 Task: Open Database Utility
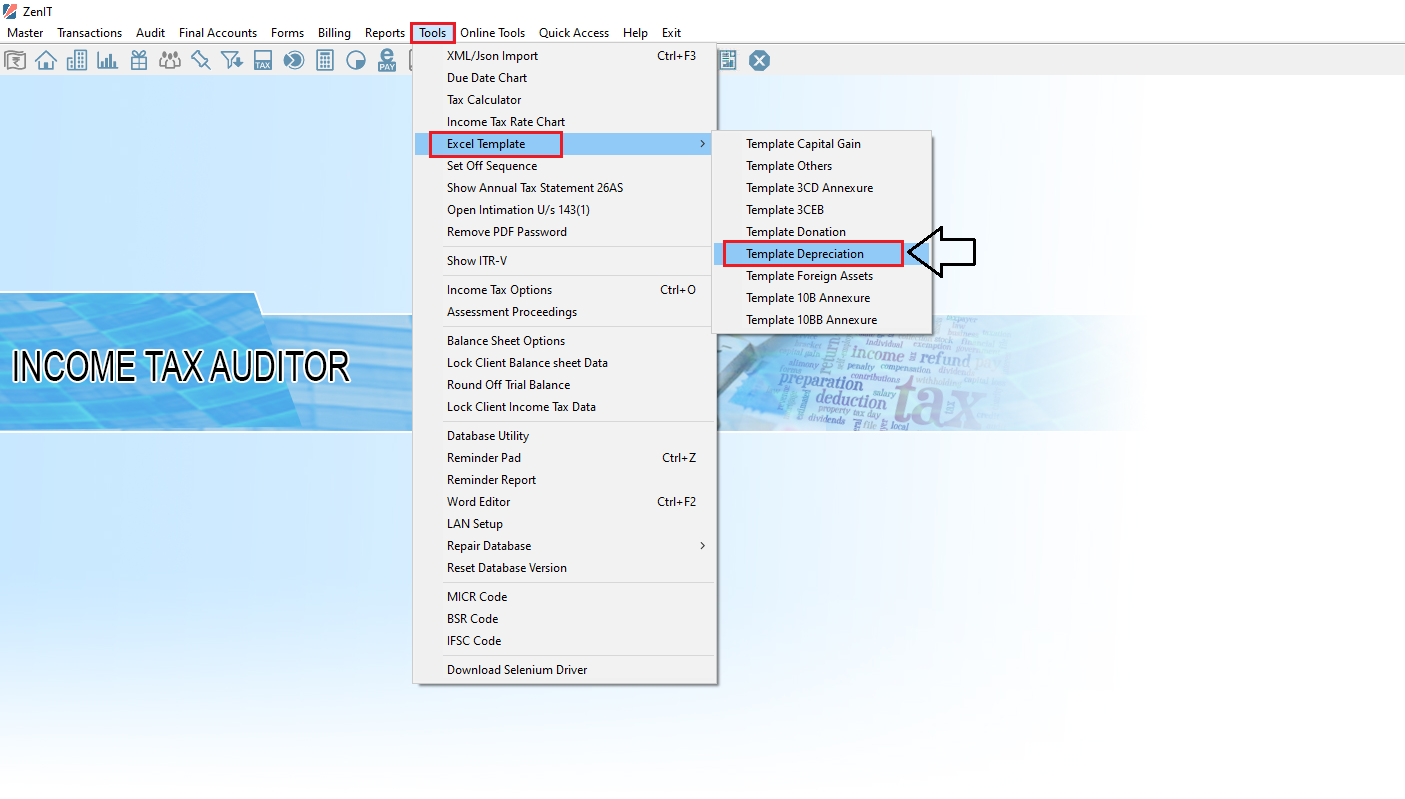(565, 436)
